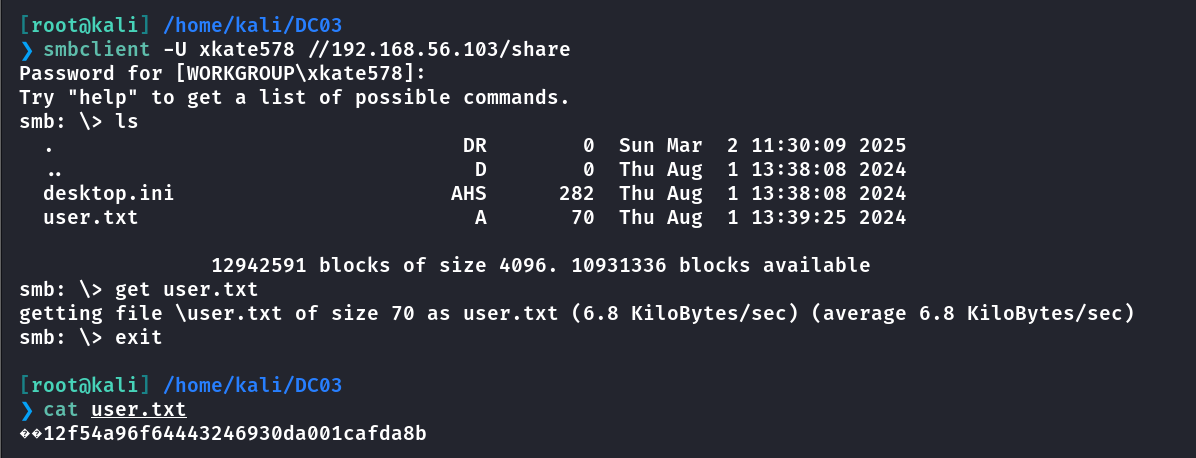This screenshot has width=1196, height=458.
Task: Click the desktop.ini file entry
Action: [108, 194]
